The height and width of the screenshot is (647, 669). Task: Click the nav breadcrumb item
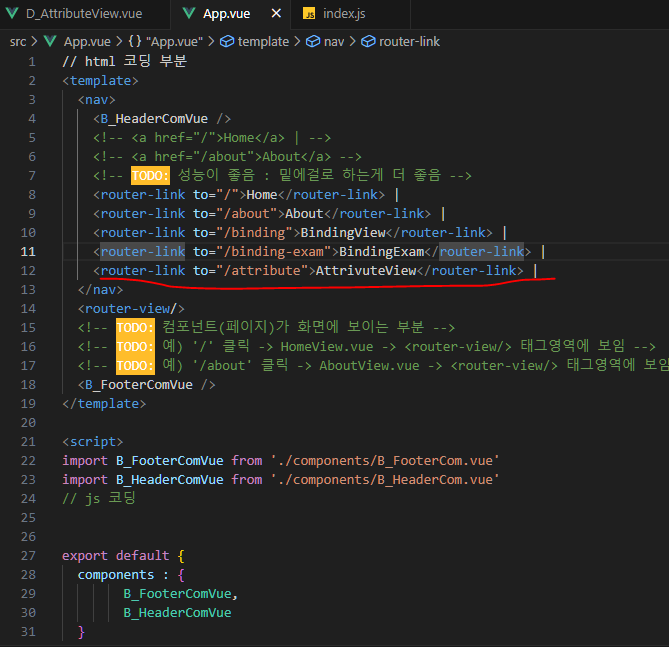coord(334,42)
